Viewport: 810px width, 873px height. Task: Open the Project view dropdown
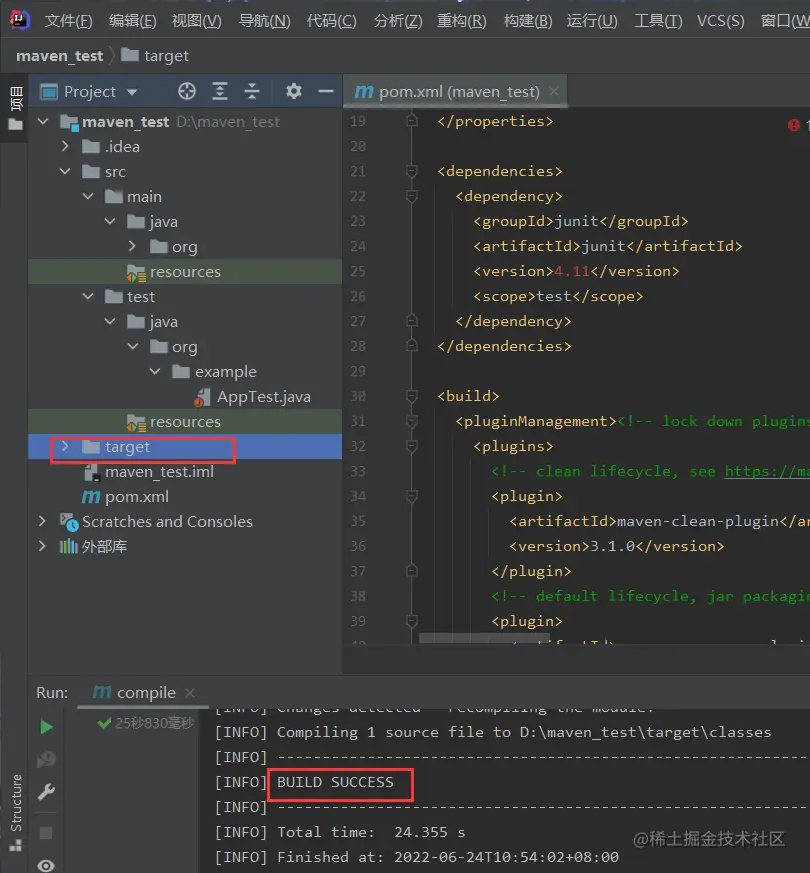(132, 92)
